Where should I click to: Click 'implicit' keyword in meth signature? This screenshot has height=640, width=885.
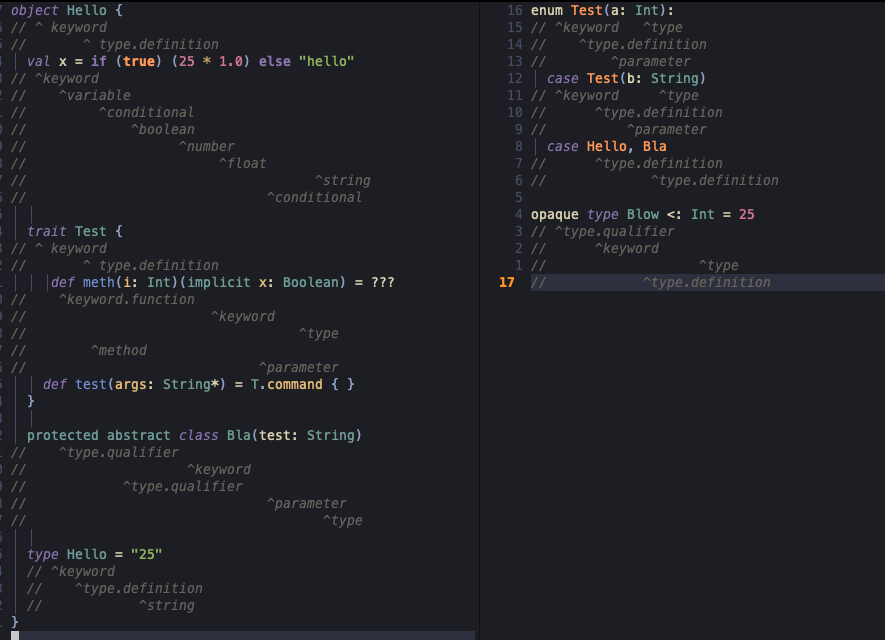coord(219,282)
